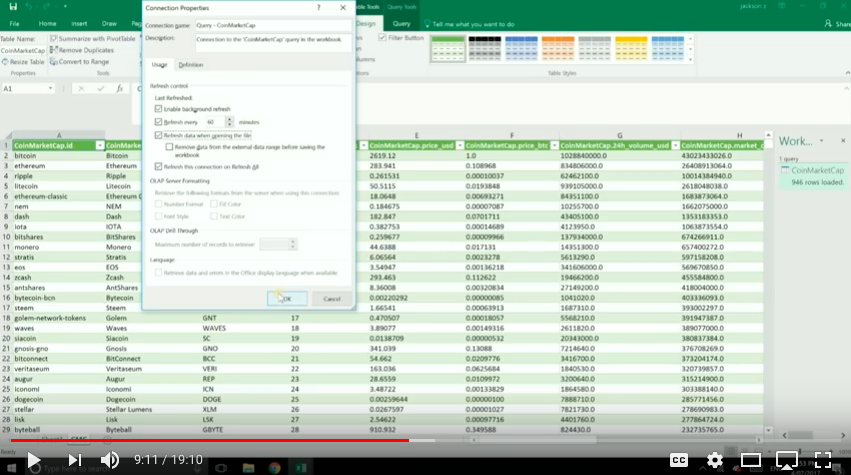The width and height of the screenshot is (851, 475).
Task: Click Convert to Range tool
Action: pyautogui.click(x=80, y=62)
